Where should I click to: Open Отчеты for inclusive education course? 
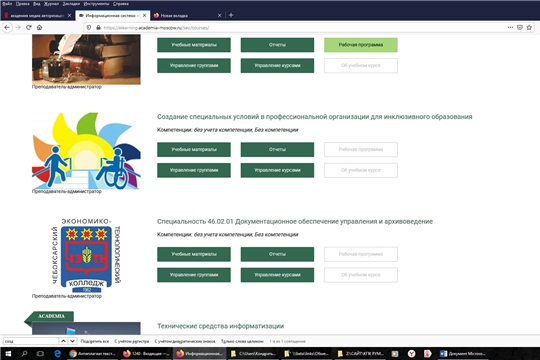click(x=277, y=150)
